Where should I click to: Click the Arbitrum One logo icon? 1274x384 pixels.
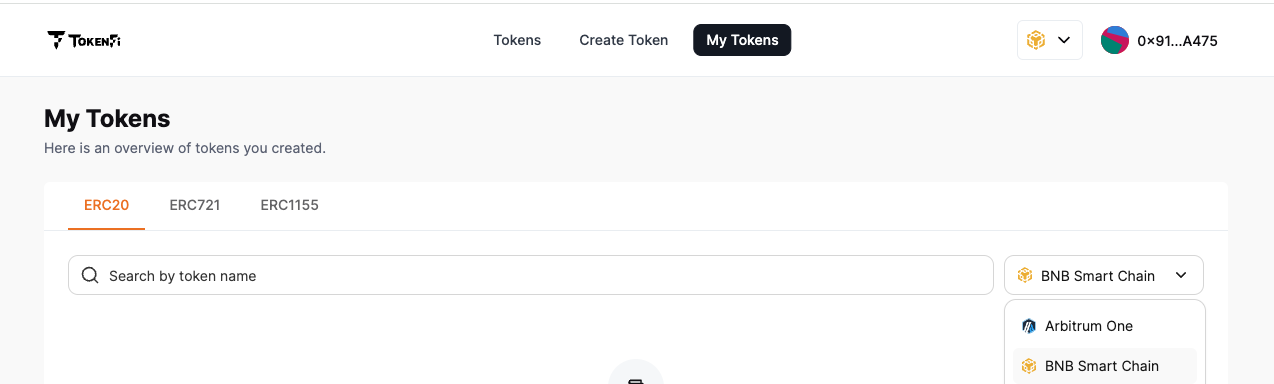pyautogui.click(x=1029, y=326)
